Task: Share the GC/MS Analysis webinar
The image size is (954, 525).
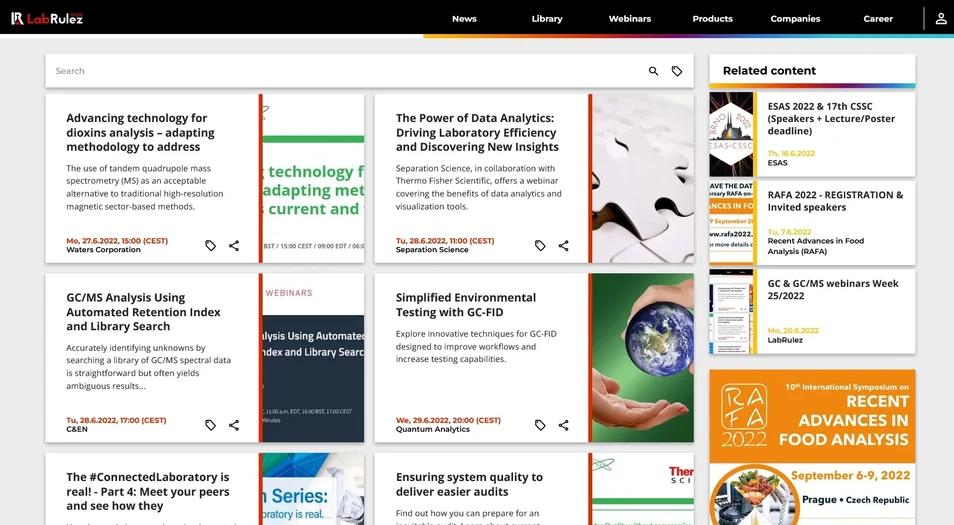Action: coord(234,425)
